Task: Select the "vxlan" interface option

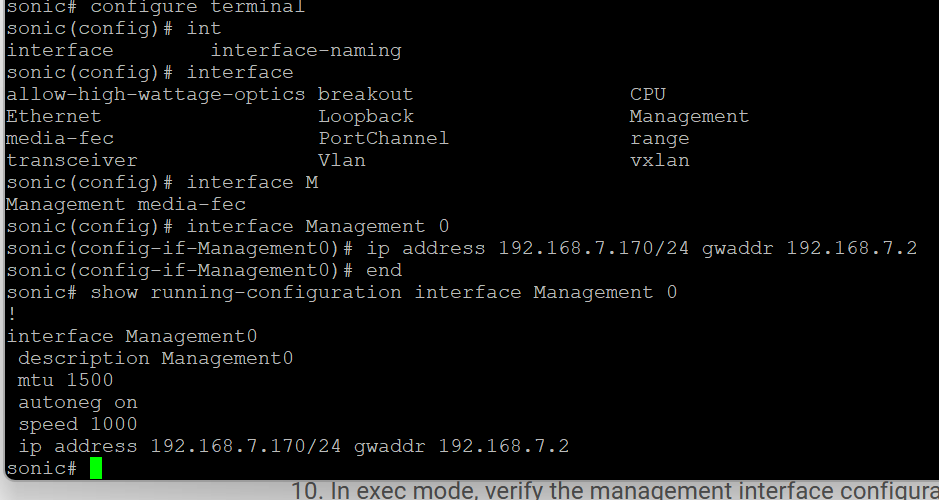Action: coord(660,160)
